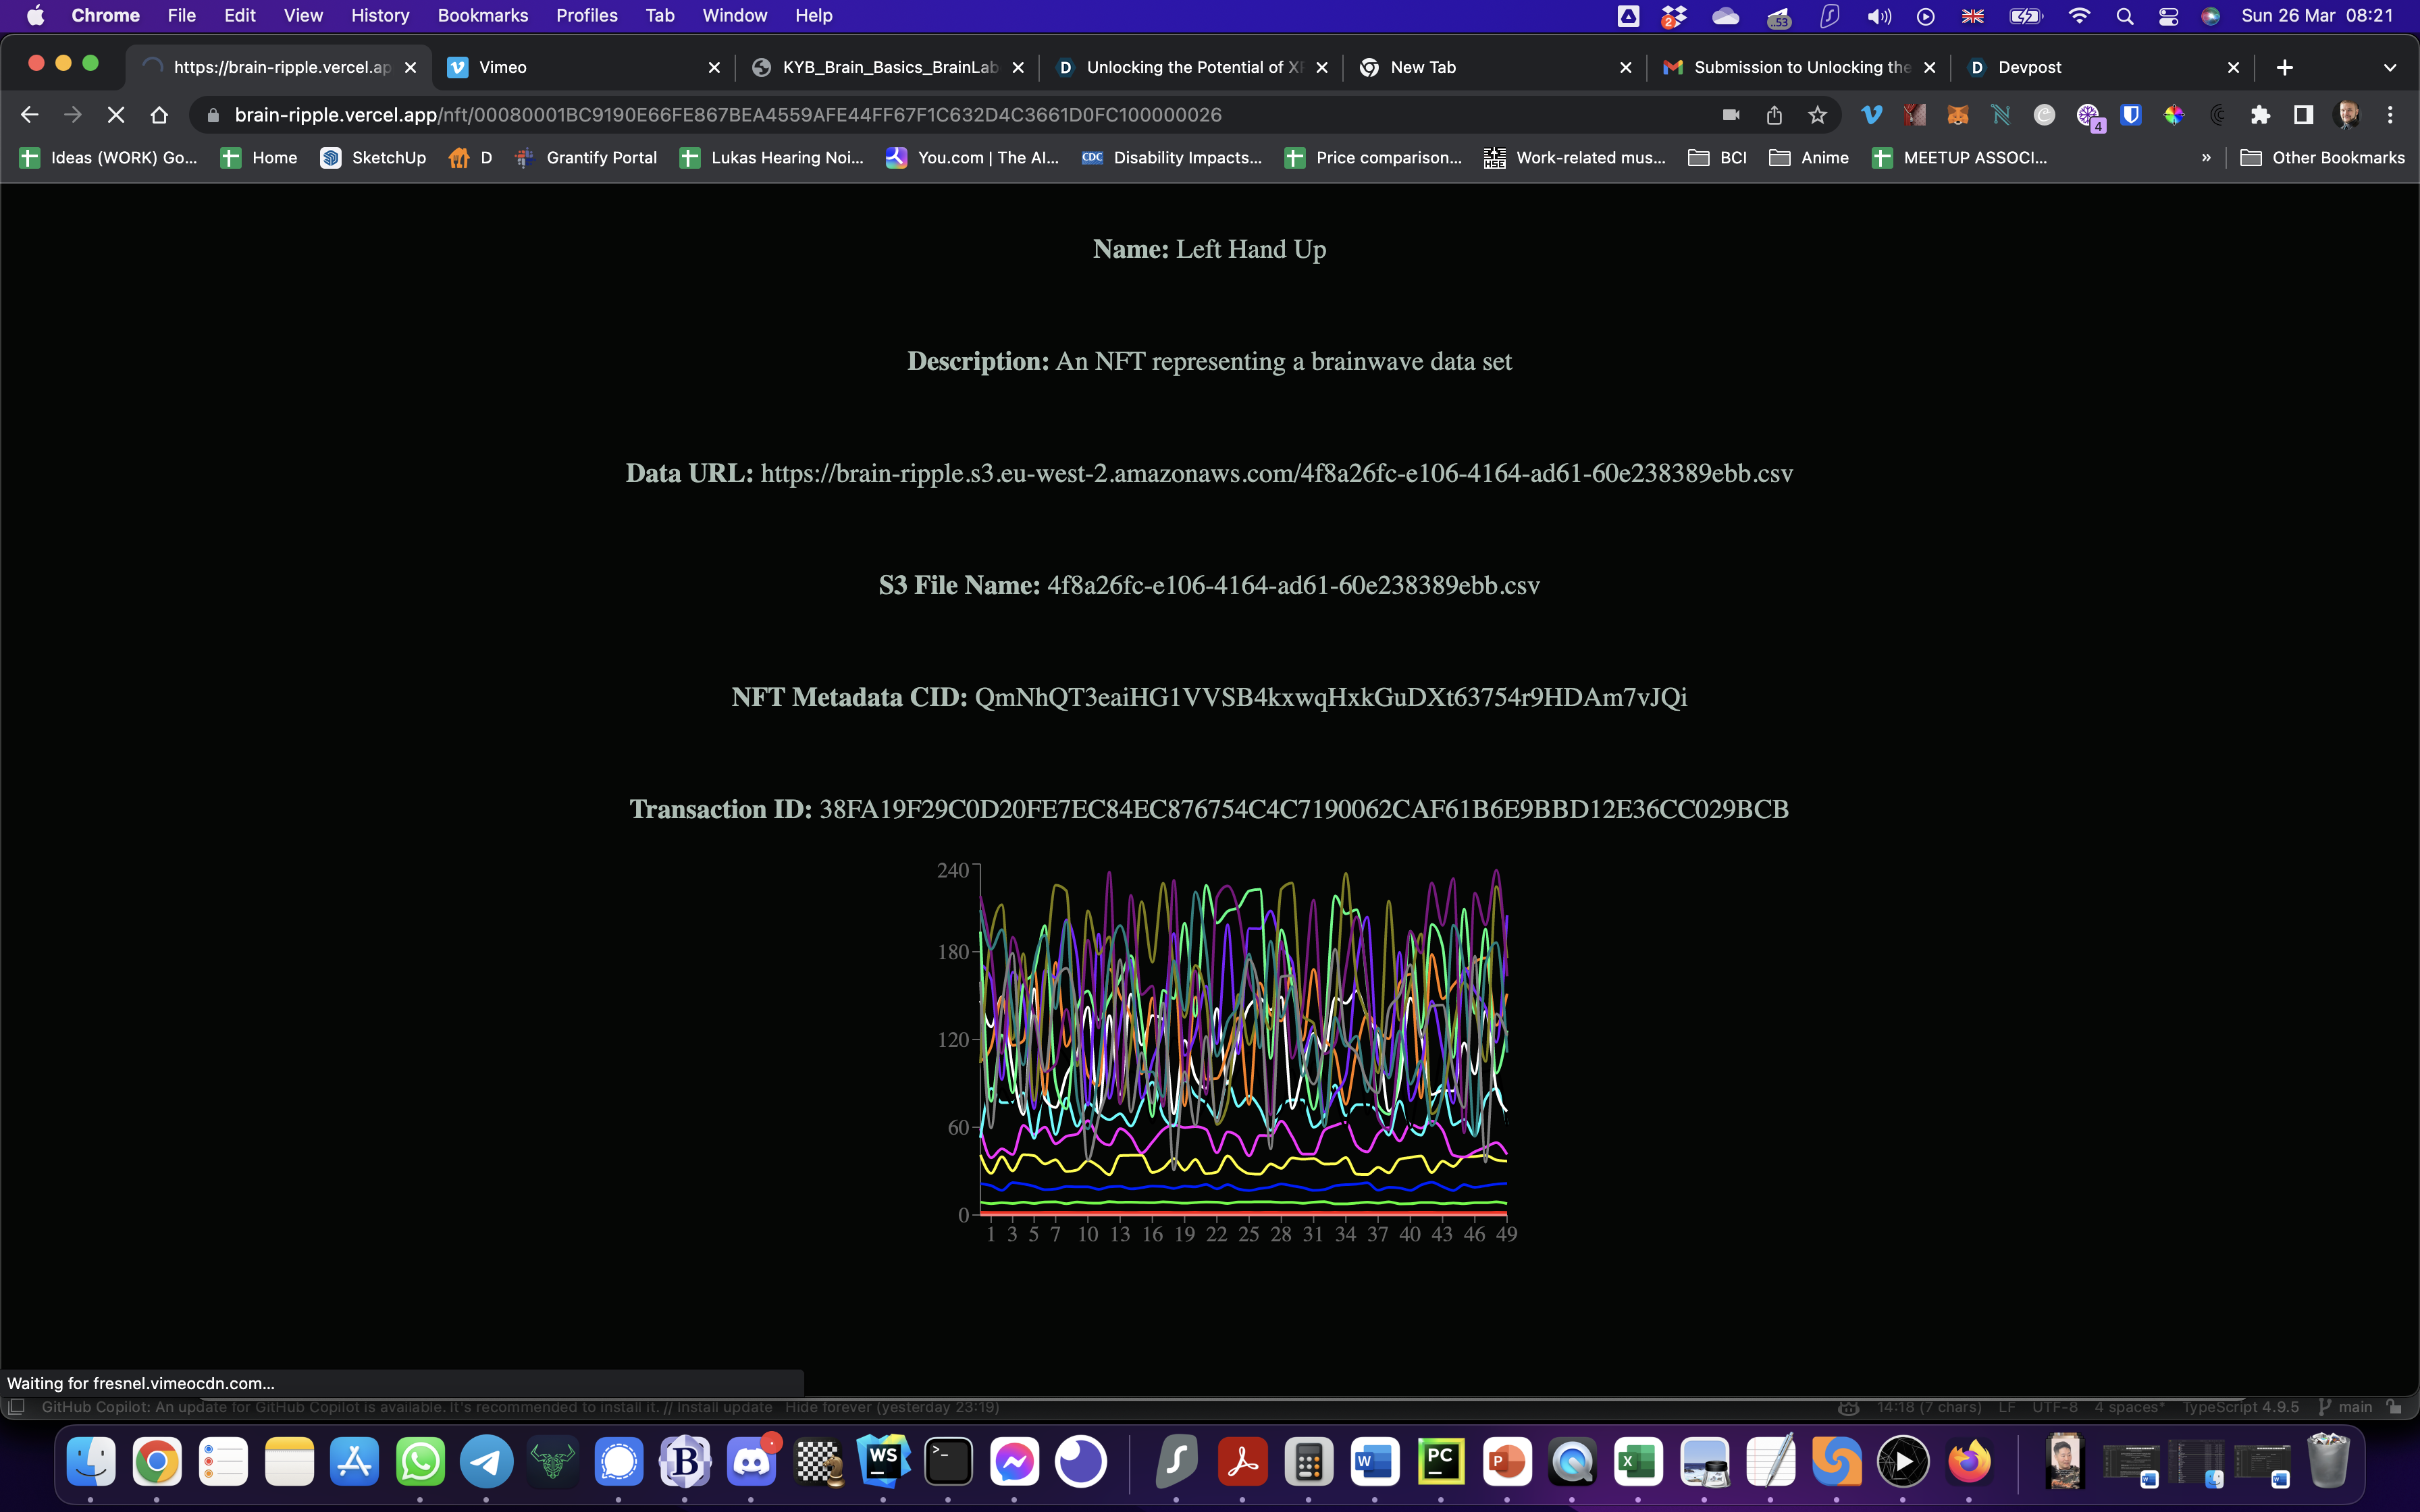Share this page via share icon
Viewport: 2420px width, 1512px height.
click(x=1774, y=115)
